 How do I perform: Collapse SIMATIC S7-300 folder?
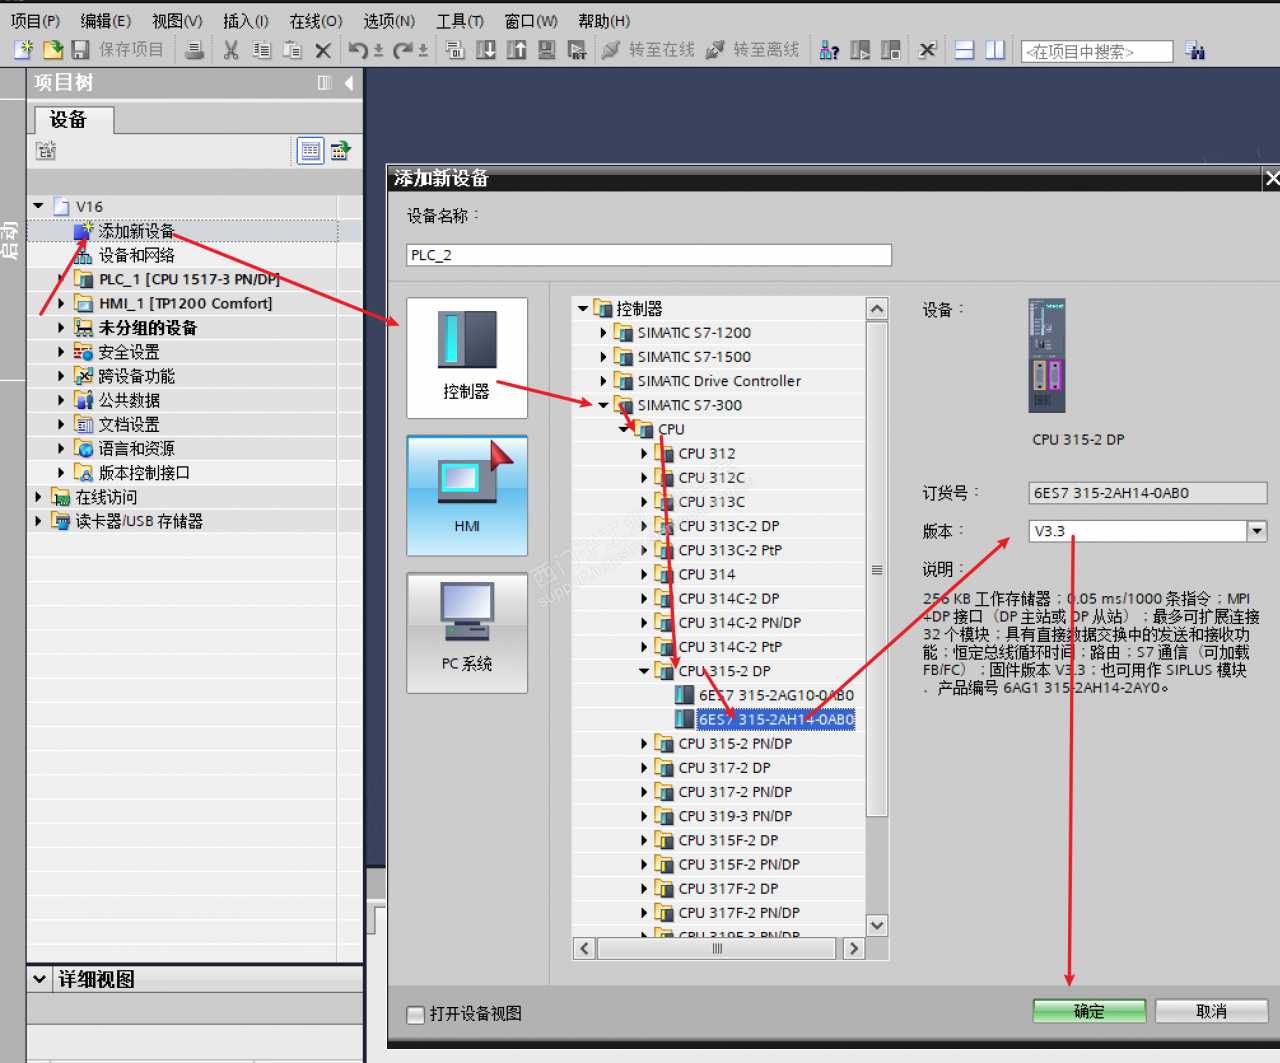tap(603, 405)
